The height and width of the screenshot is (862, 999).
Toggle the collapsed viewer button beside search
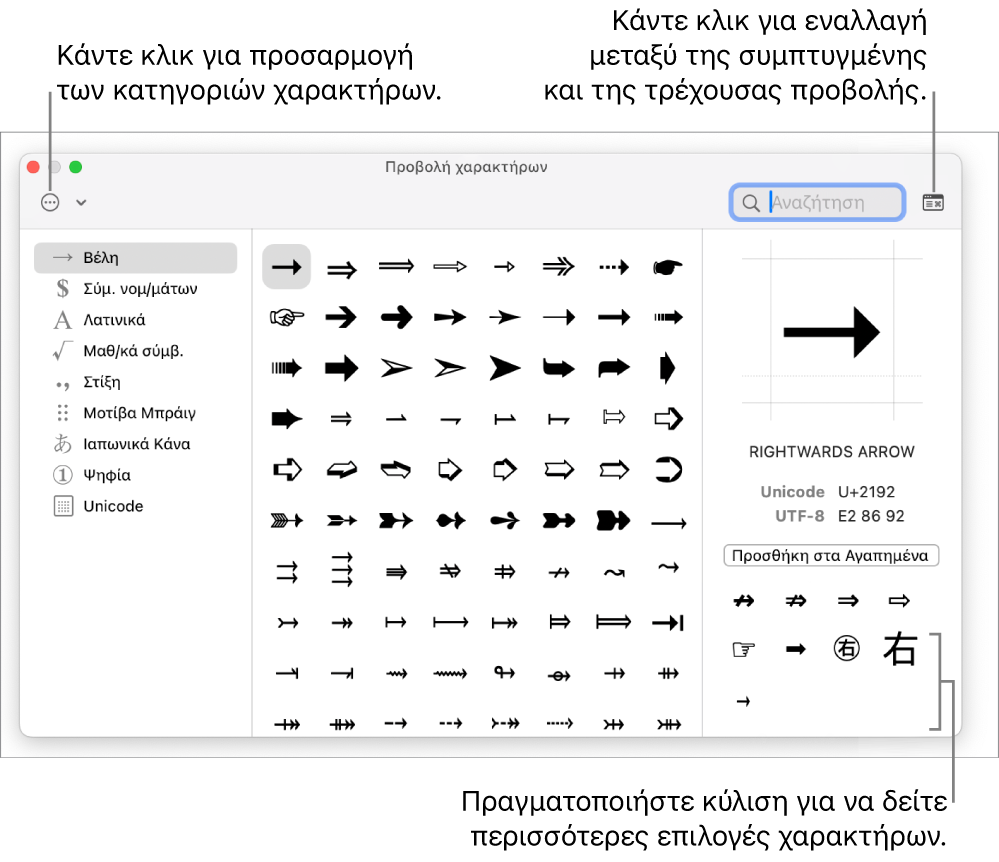[933, 203]
